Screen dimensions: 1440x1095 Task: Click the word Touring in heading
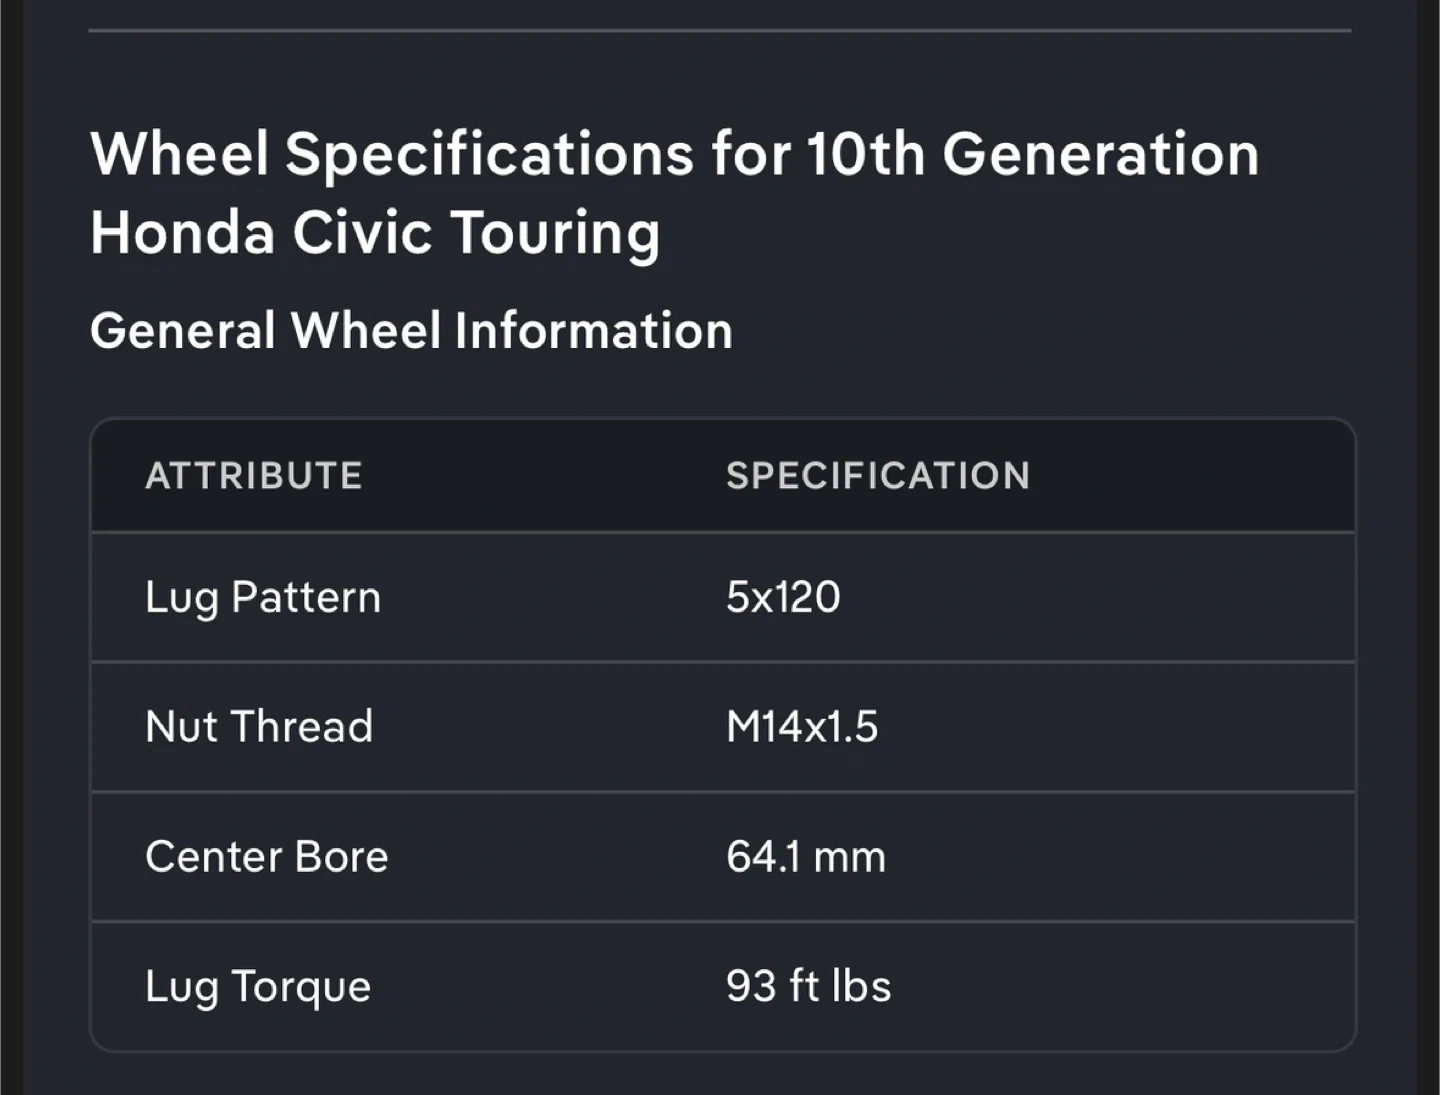tap(555, 235)
